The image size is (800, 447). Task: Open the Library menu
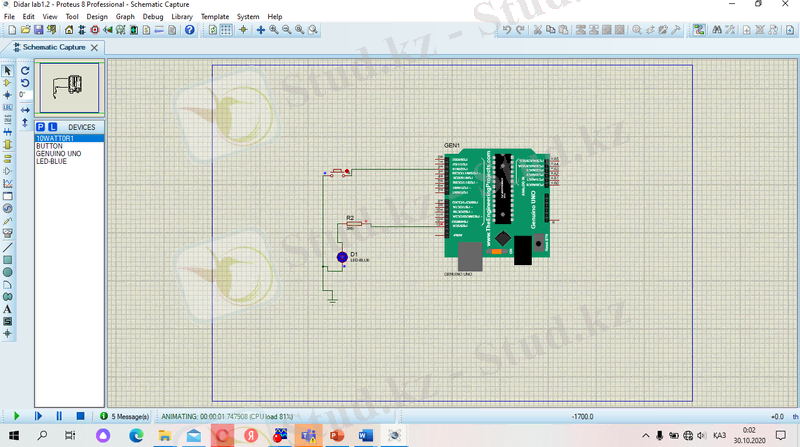point(182,17)
